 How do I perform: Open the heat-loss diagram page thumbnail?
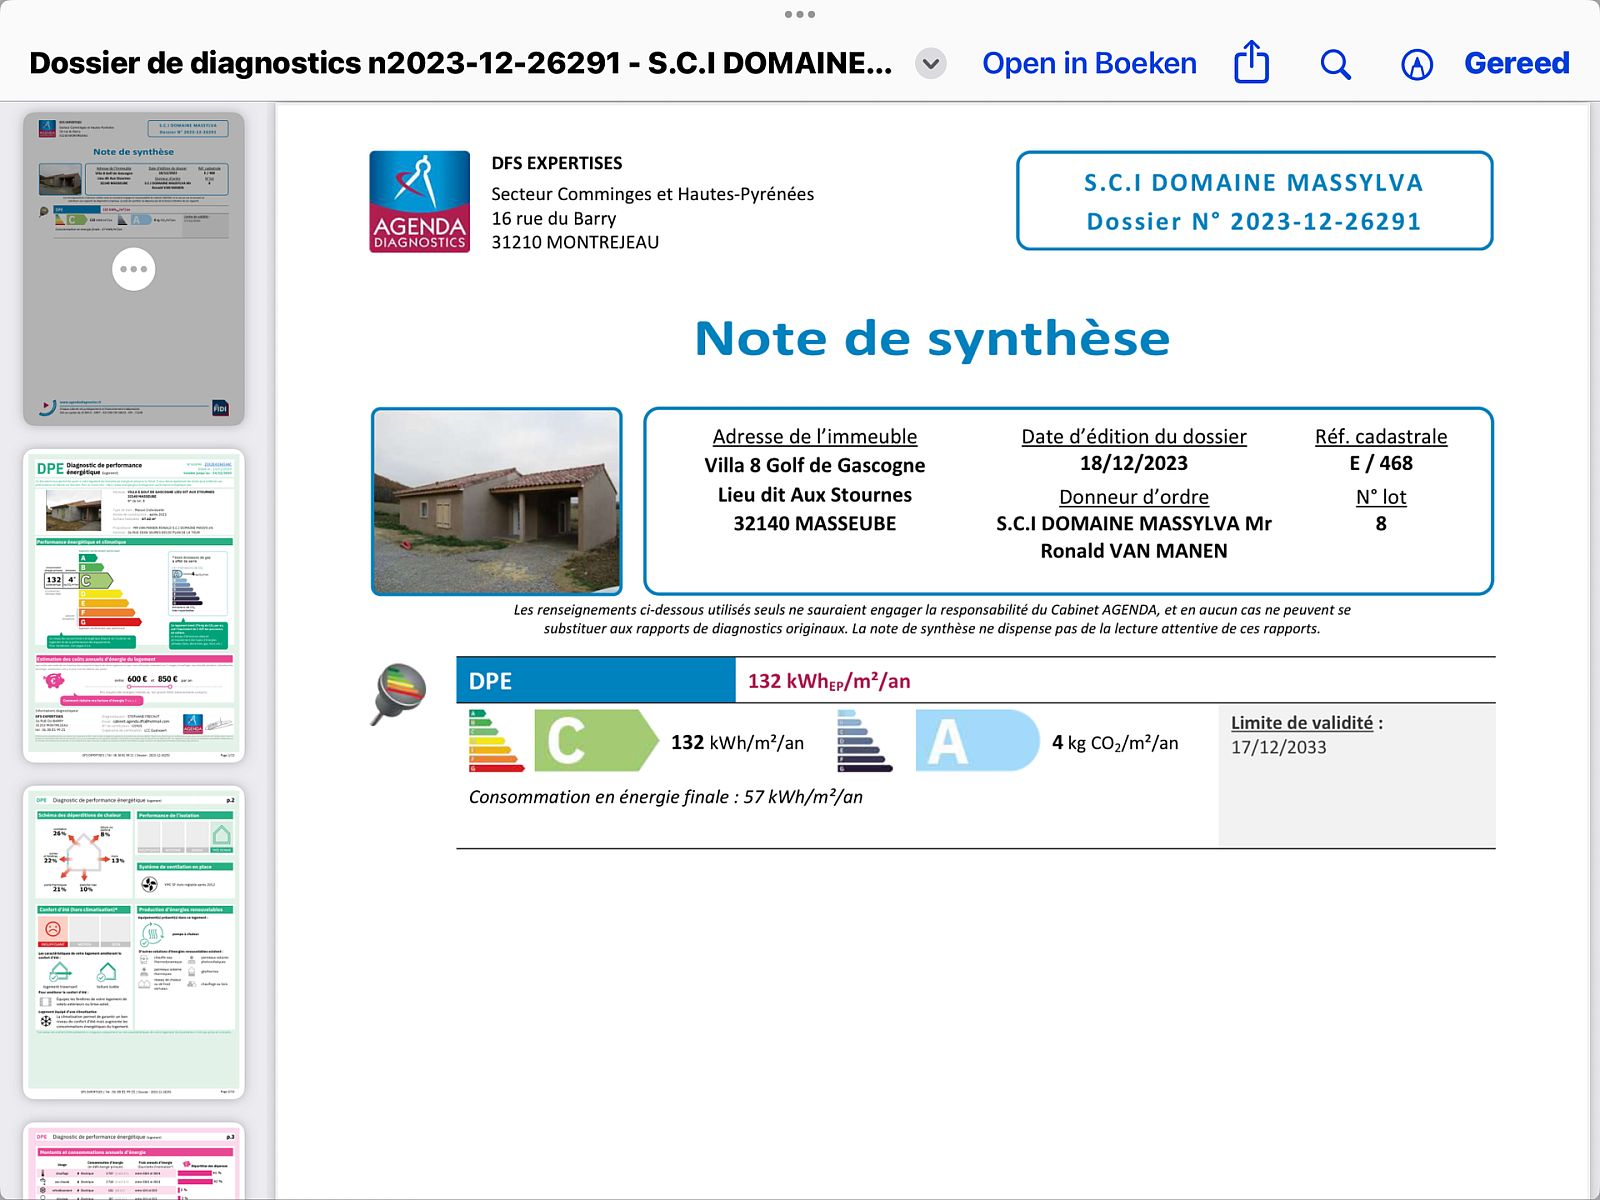134,943
